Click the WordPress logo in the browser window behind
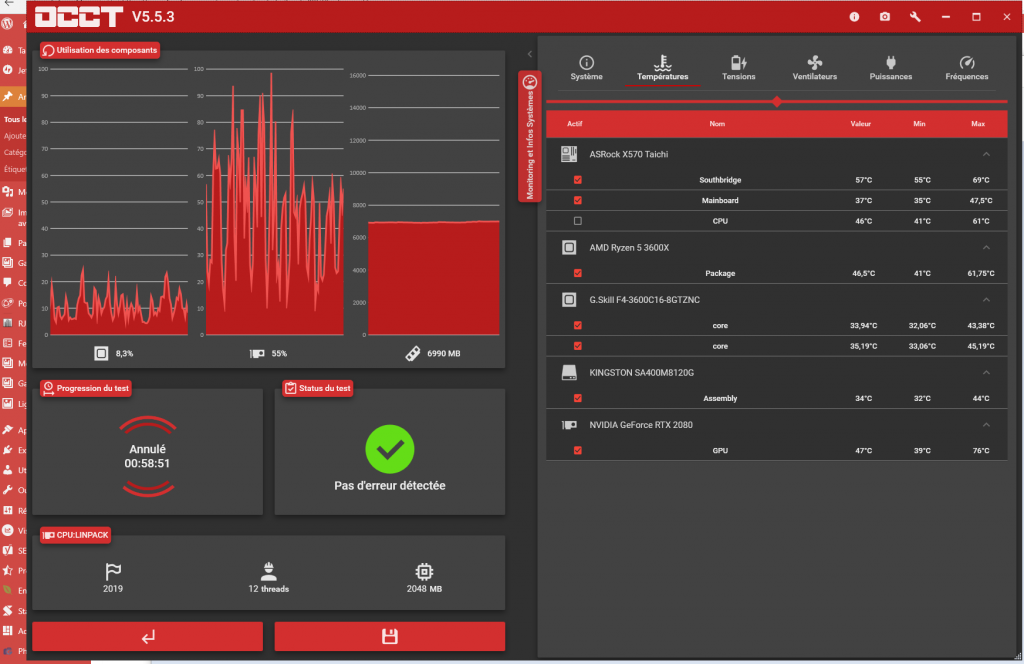This screenshot has width=1024, height=664. (x=7, y=24)
